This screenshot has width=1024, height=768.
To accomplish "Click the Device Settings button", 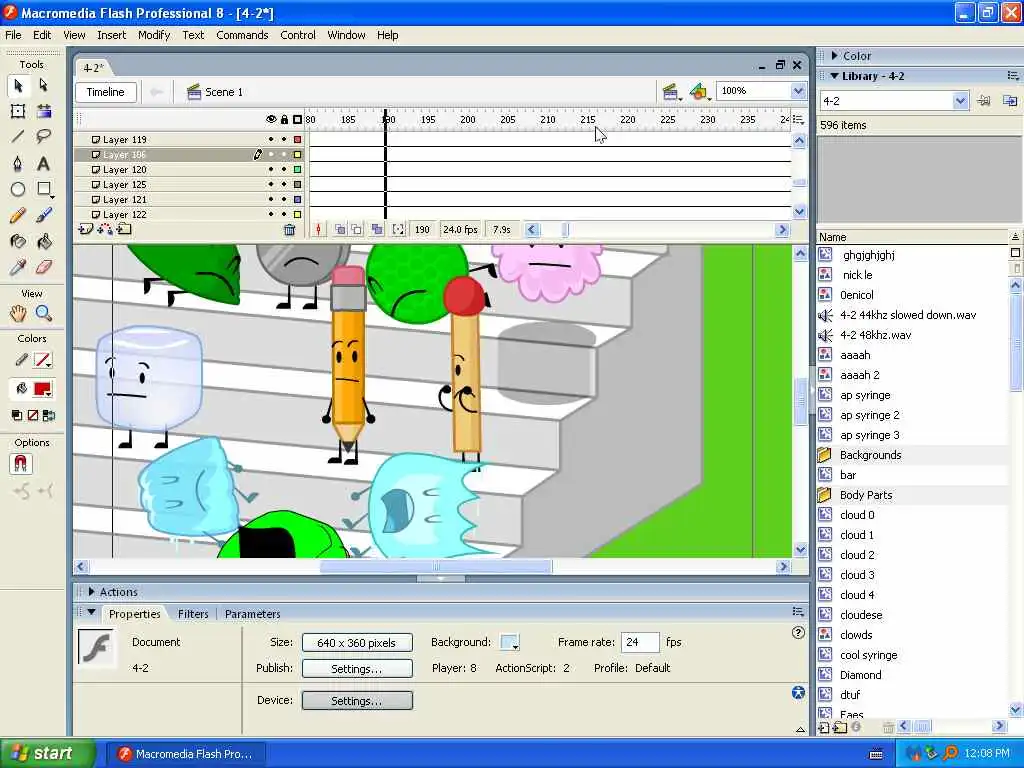I will pyautogui.click(x=357, y=701).
